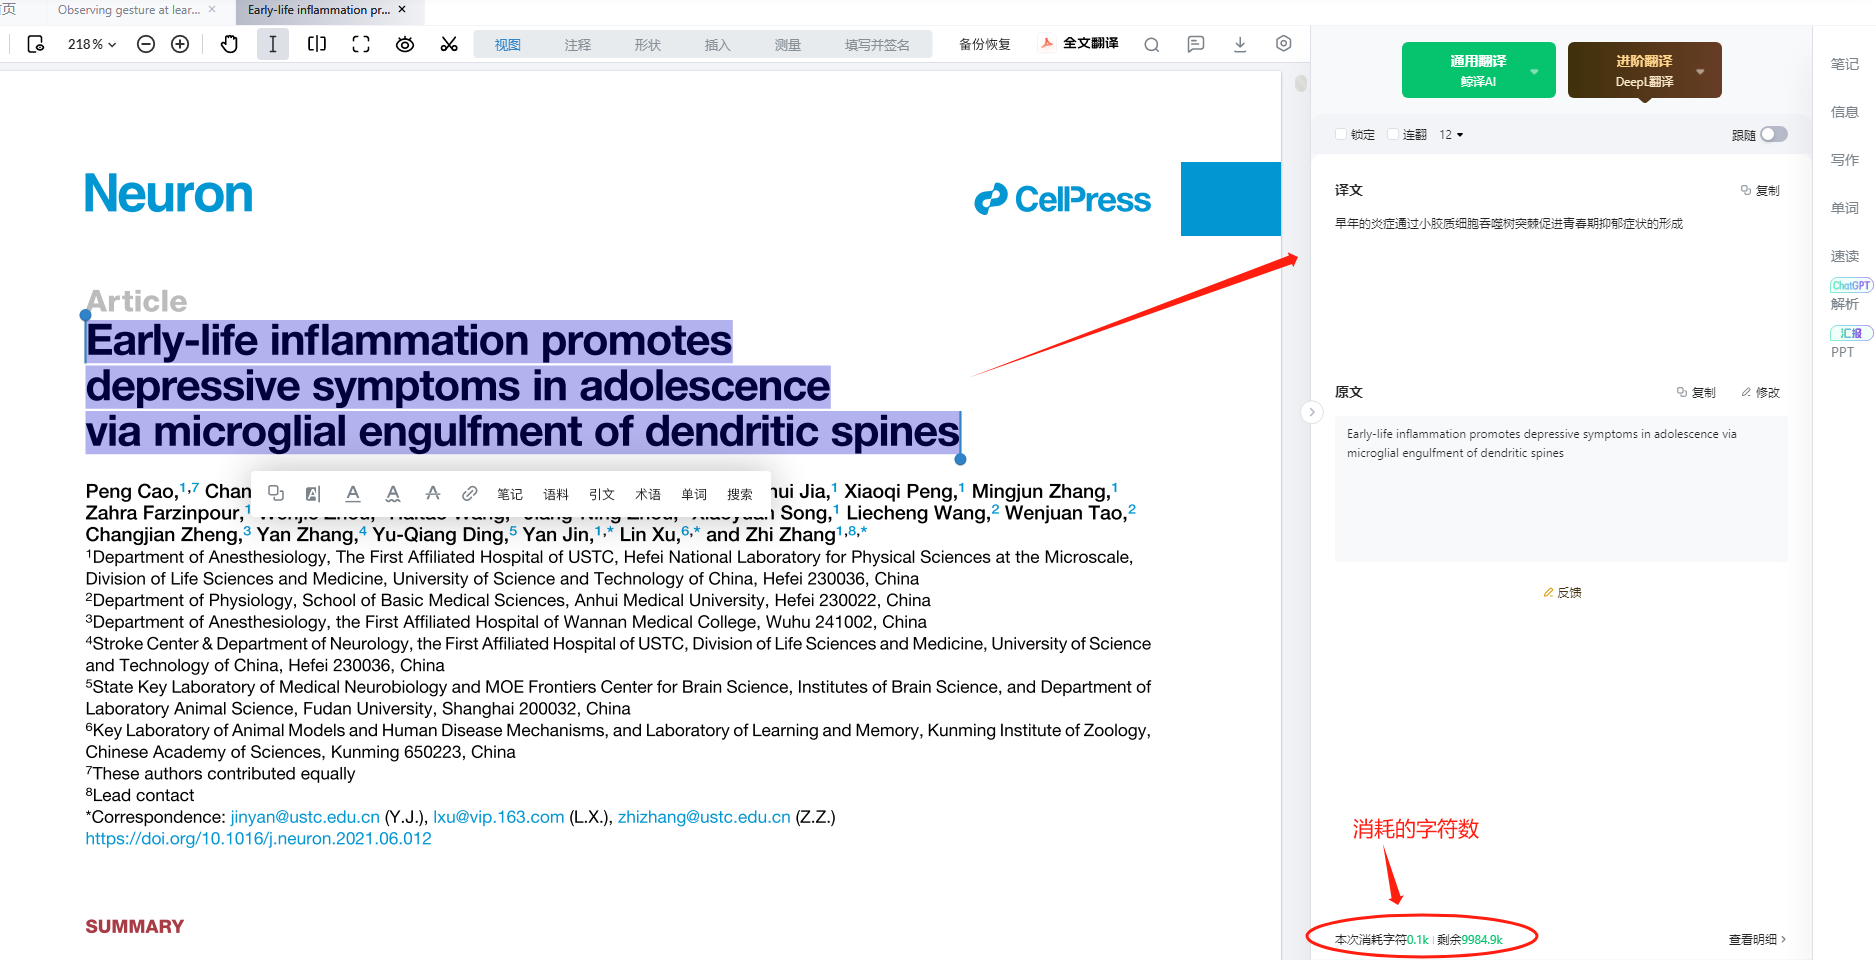The width and height of the screenshot is (1876, 960).
Task: Open the font size 12 dropdown
Action: click(x=1451, y=134)
